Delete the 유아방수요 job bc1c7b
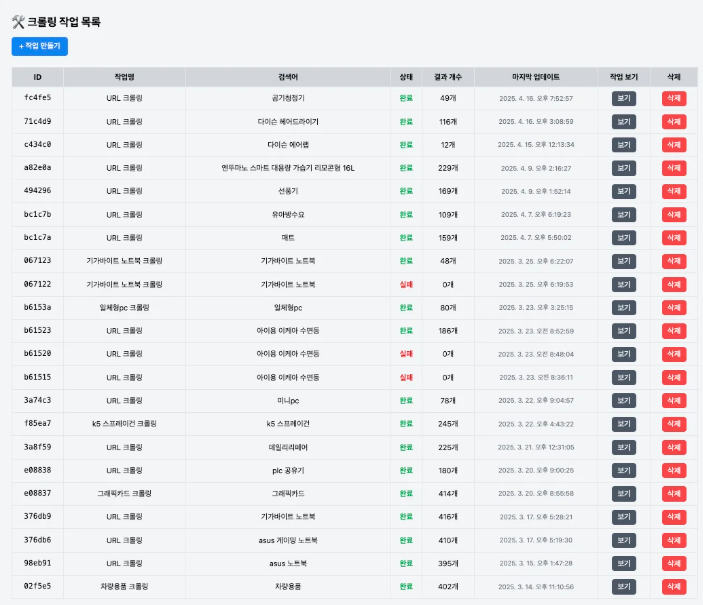The height and width of the screenshot is (605, 703). coord(673,214)
